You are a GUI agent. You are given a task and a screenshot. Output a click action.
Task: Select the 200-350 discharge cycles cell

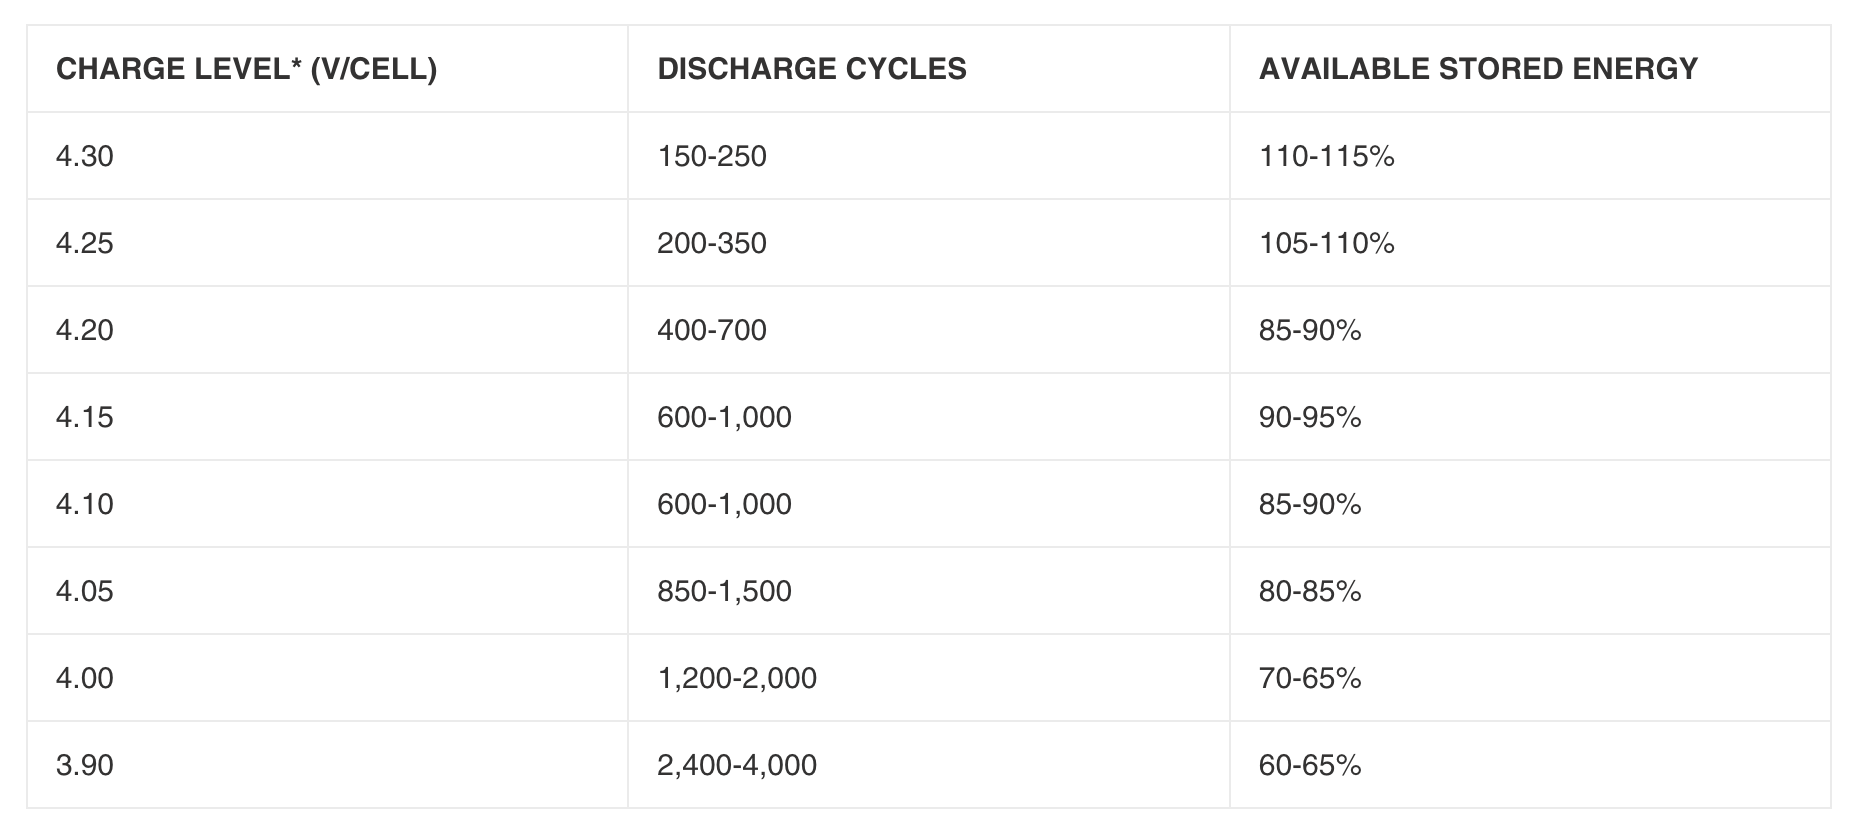pos(929,243)
